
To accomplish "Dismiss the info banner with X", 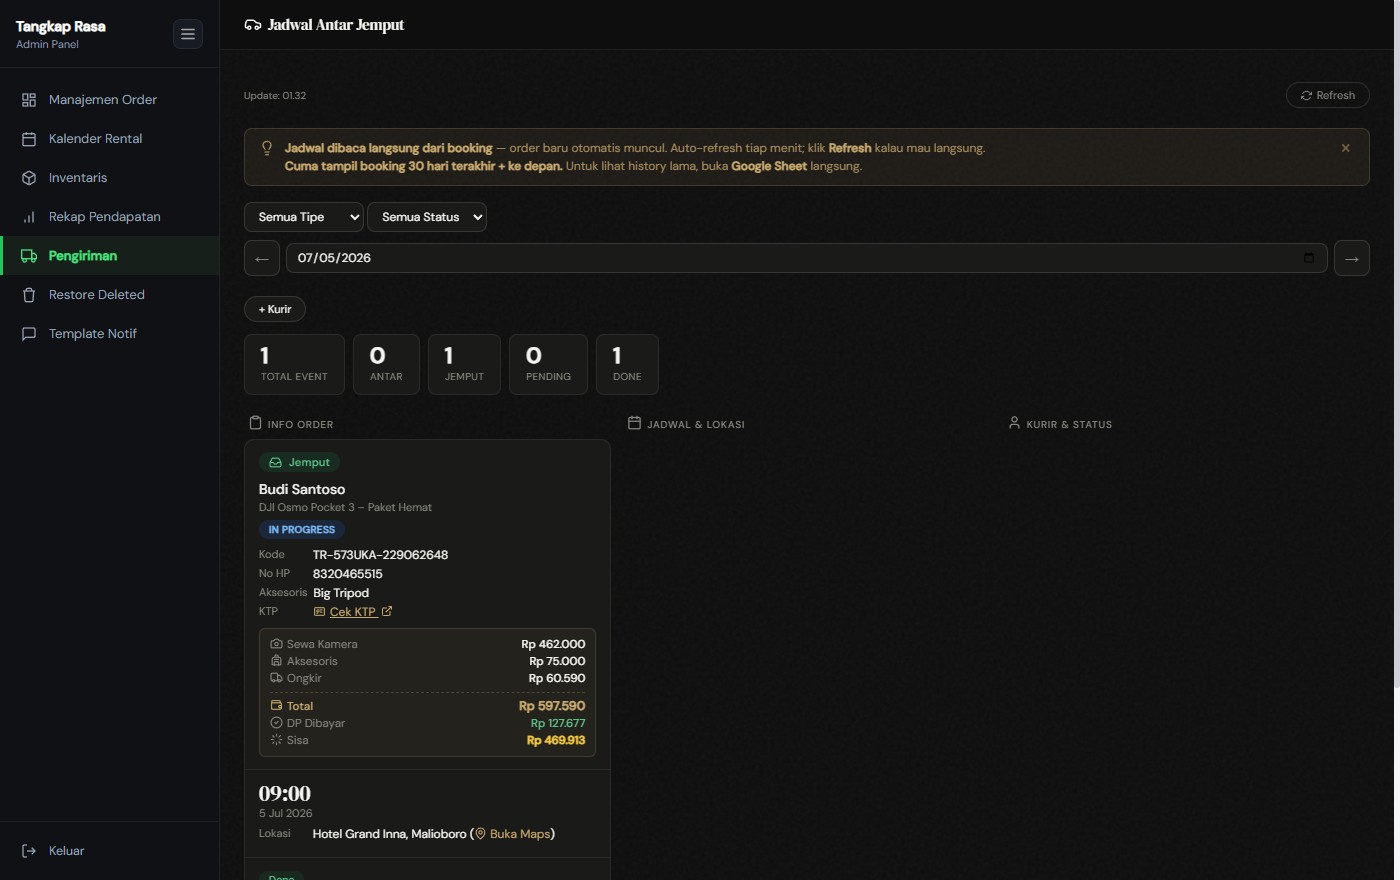I will point(1345,148).
